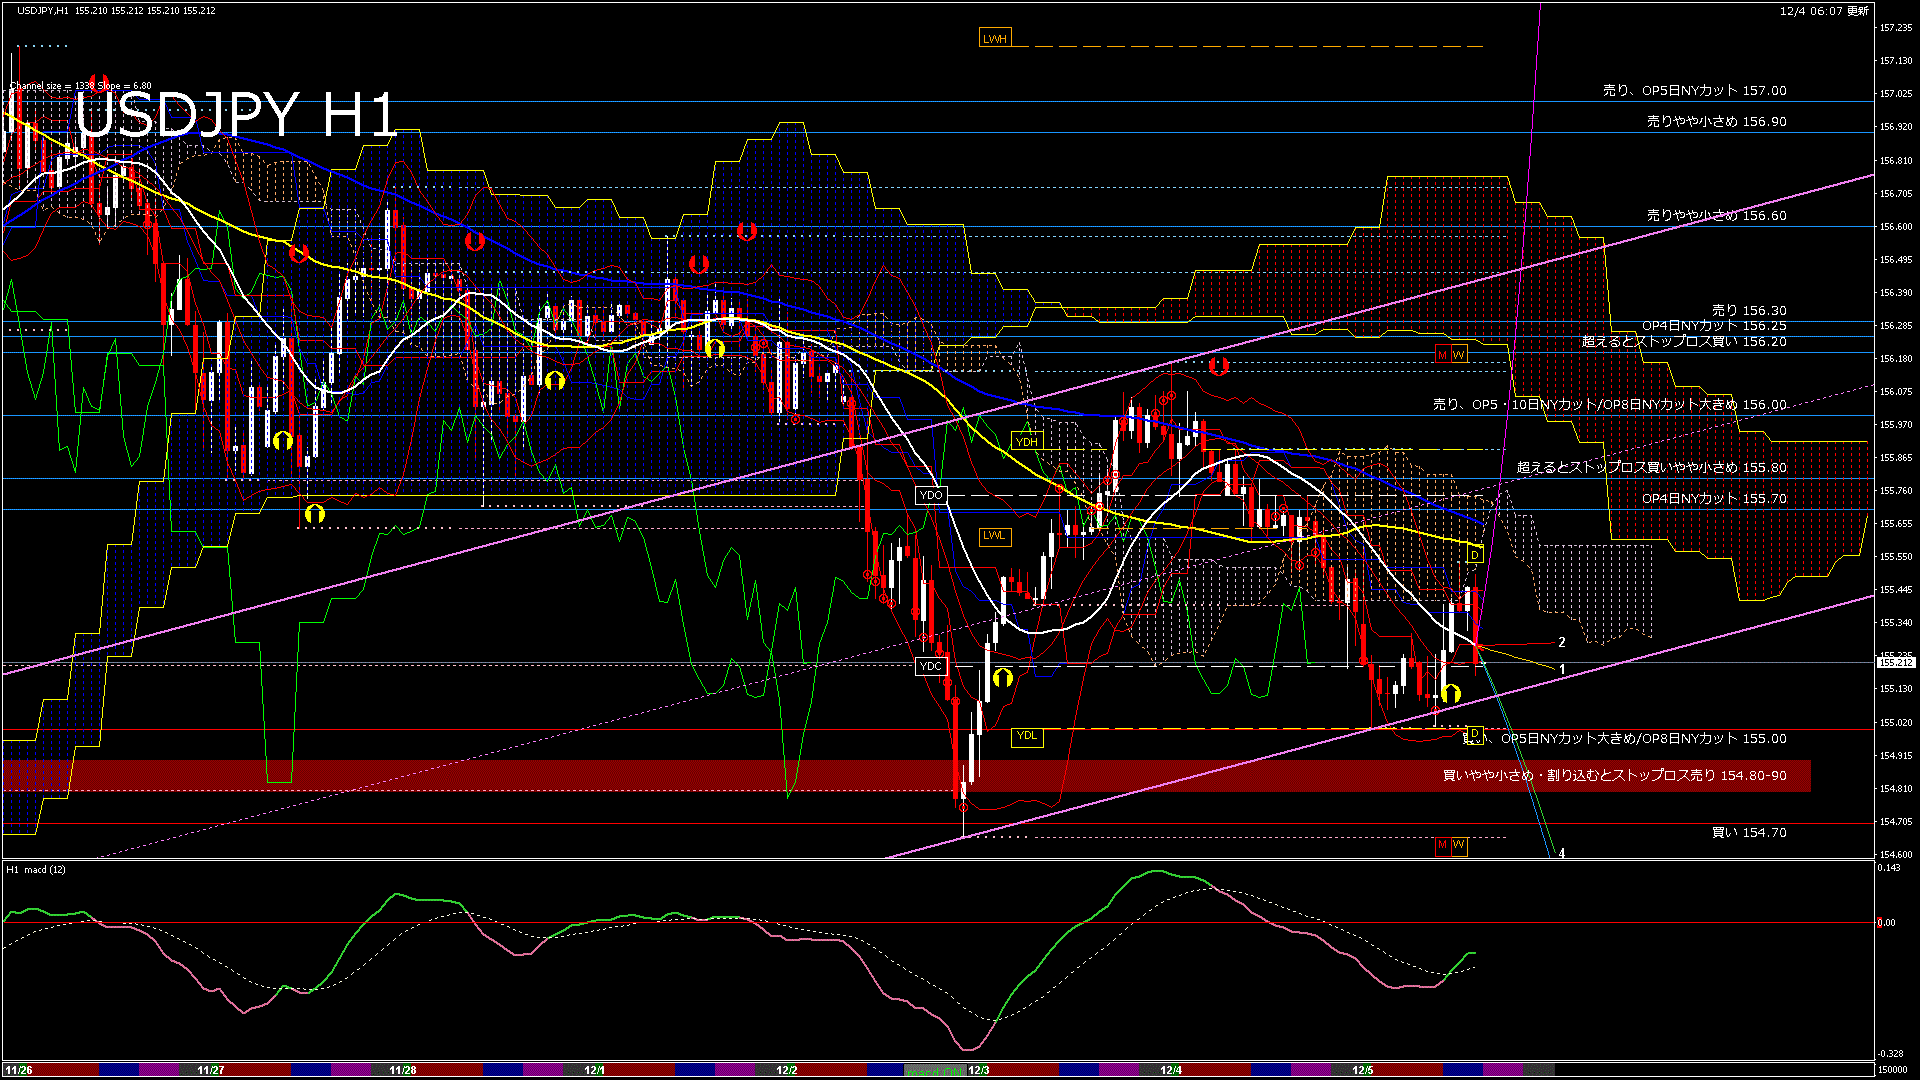Click upper M W marker near 156.20
This screenshot has height=1080, width=1920.
pyautogui.click(x=1451, y=355)
